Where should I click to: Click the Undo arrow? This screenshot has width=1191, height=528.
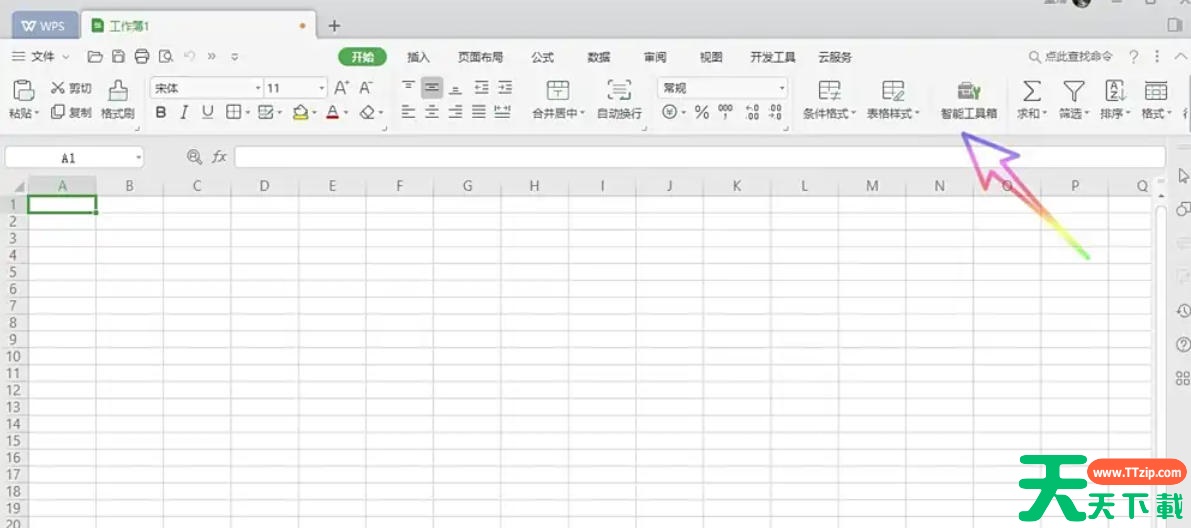[190, 56]
